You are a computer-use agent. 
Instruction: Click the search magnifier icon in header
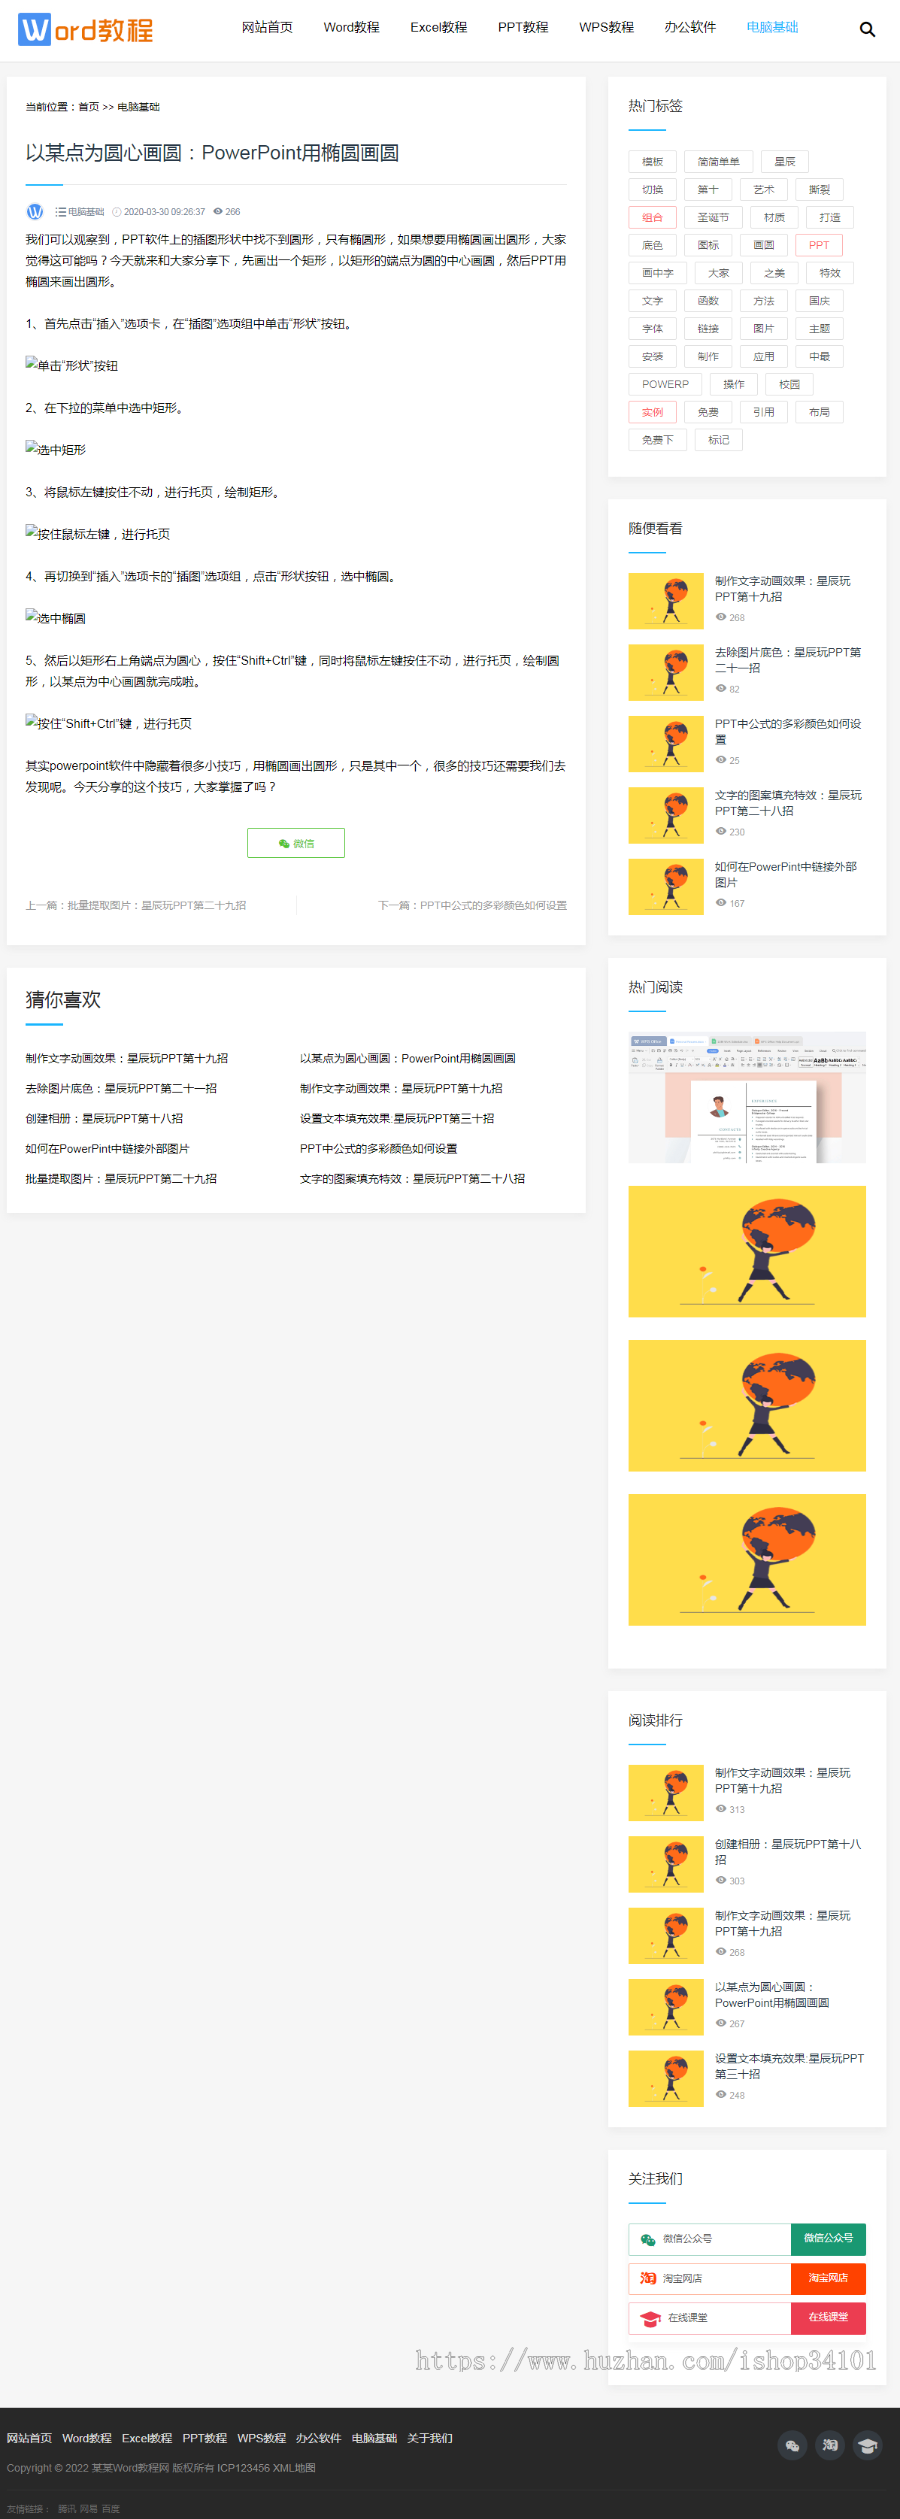point(867,29)
